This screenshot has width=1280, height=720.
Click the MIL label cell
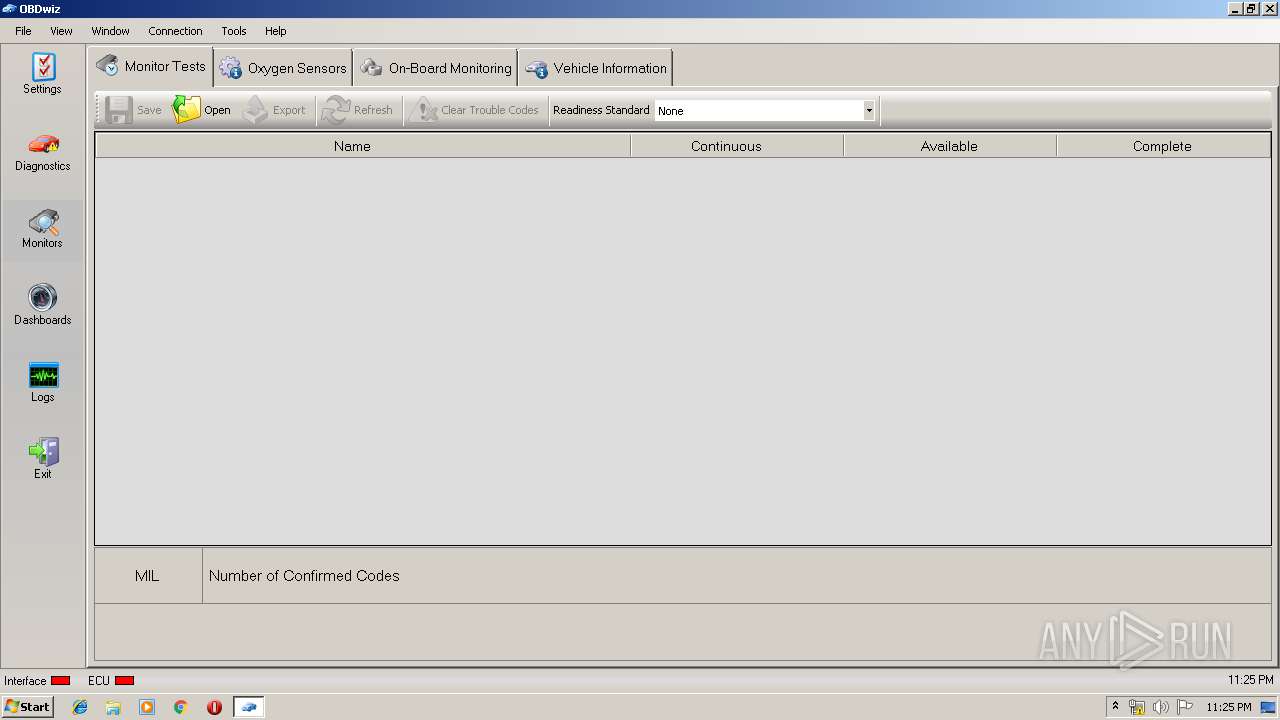[148, 576]
